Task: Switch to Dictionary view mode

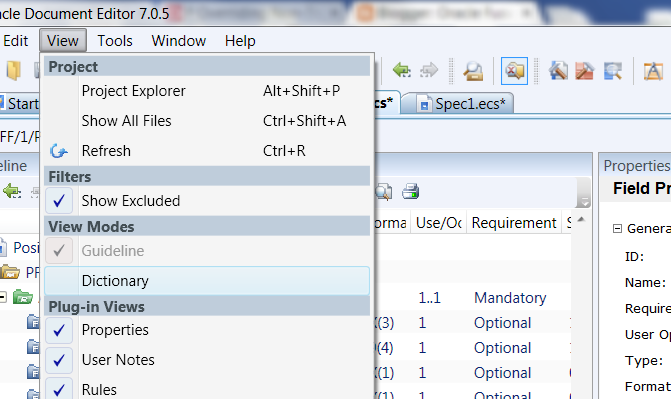Action: (207, 281)
